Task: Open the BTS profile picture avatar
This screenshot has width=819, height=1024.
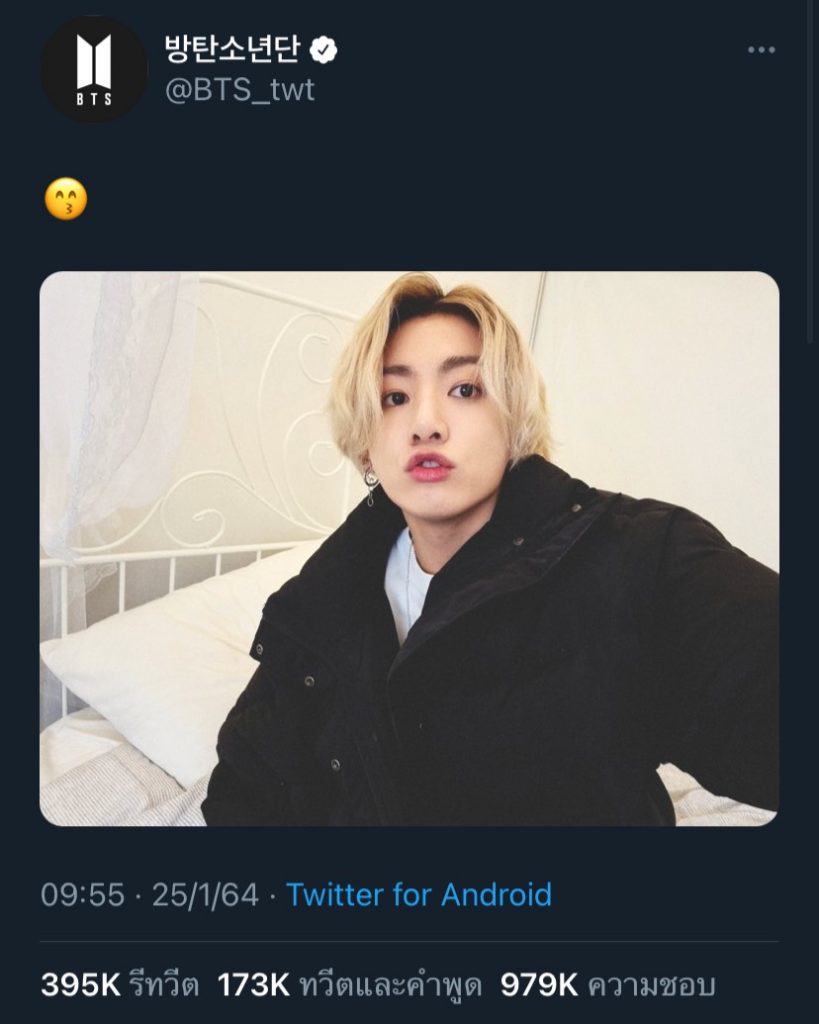Action: 94,69
